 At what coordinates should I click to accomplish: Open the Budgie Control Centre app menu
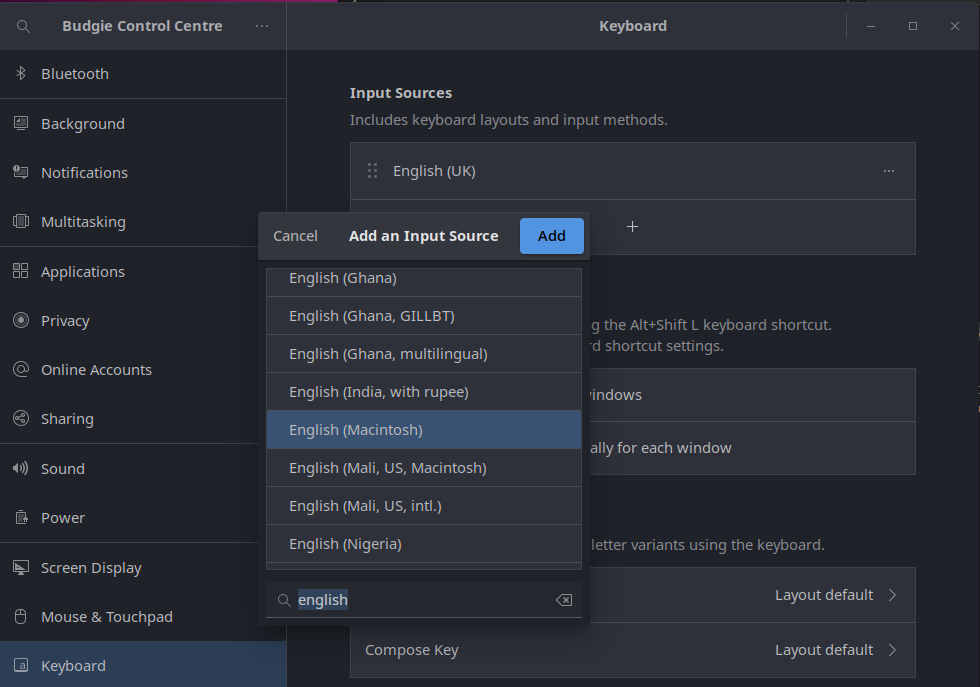tap(262, 25)
